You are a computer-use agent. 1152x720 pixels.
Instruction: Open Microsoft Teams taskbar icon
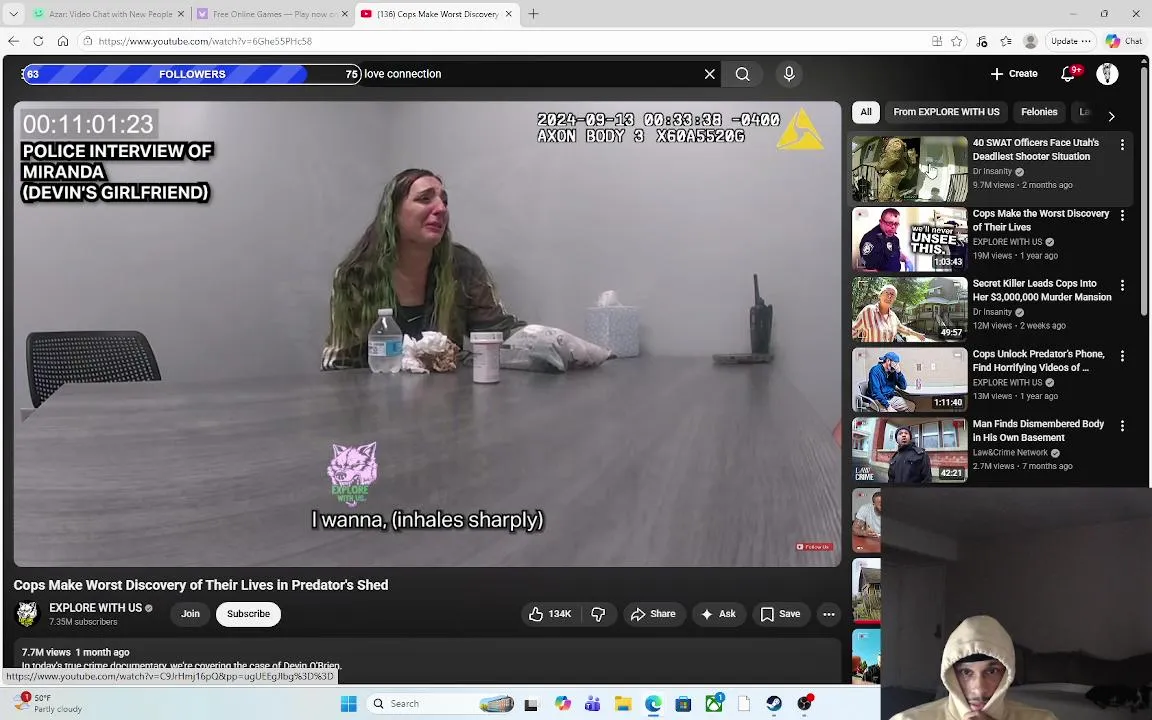[x=593, y=704]
